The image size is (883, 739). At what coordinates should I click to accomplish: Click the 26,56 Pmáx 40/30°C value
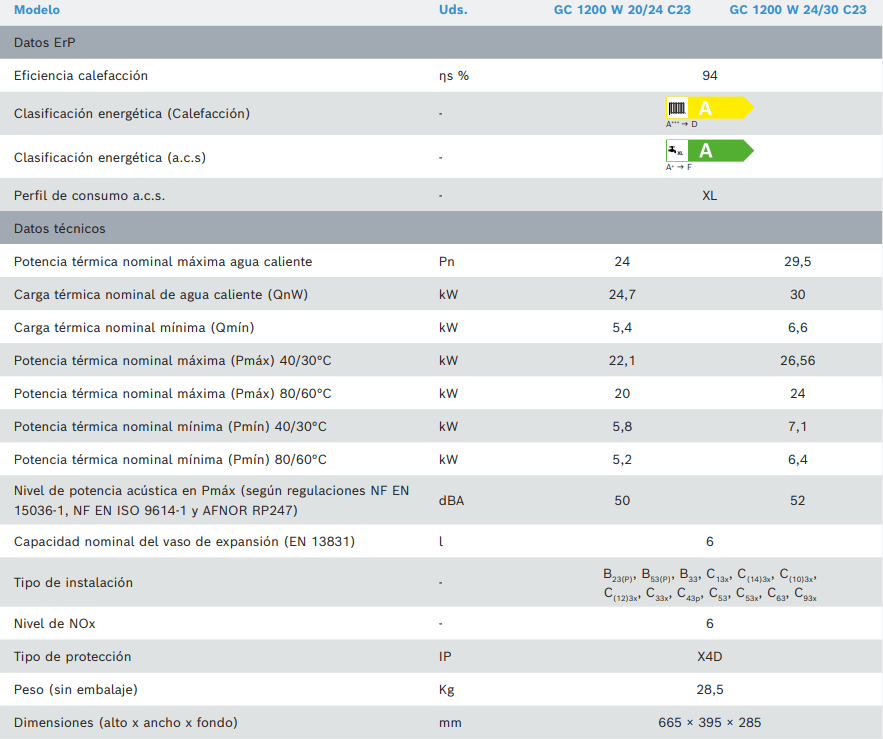pos(797,361)
